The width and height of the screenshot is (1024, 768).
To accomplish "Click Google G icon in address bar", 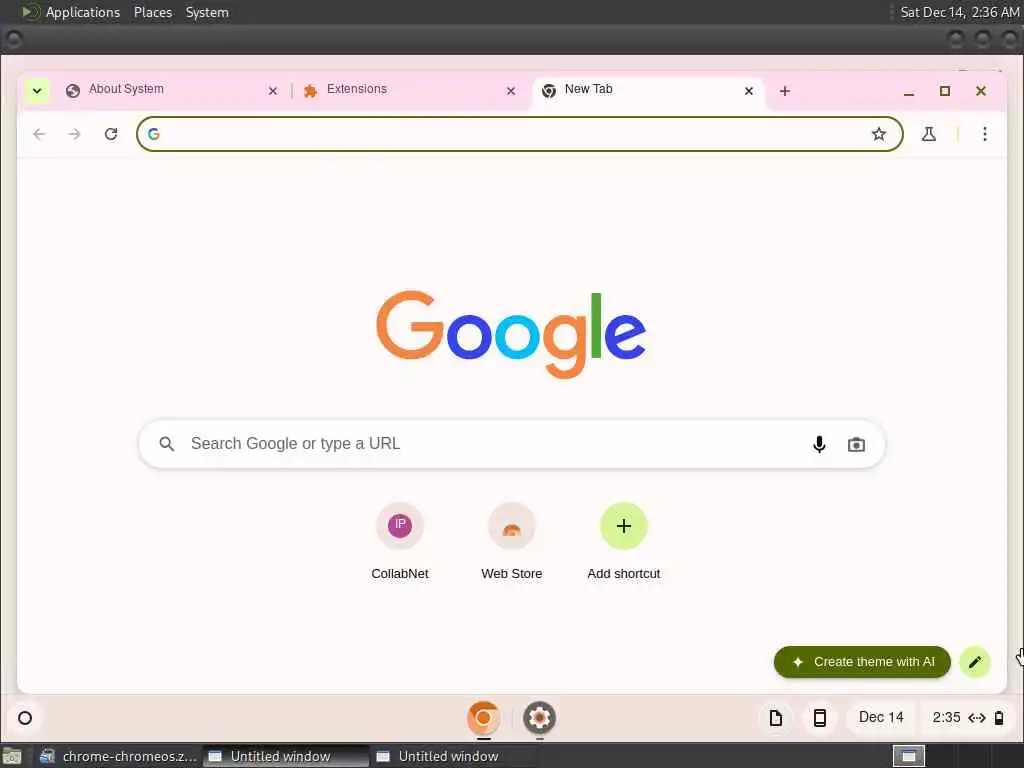I will (x=154, y=134).
